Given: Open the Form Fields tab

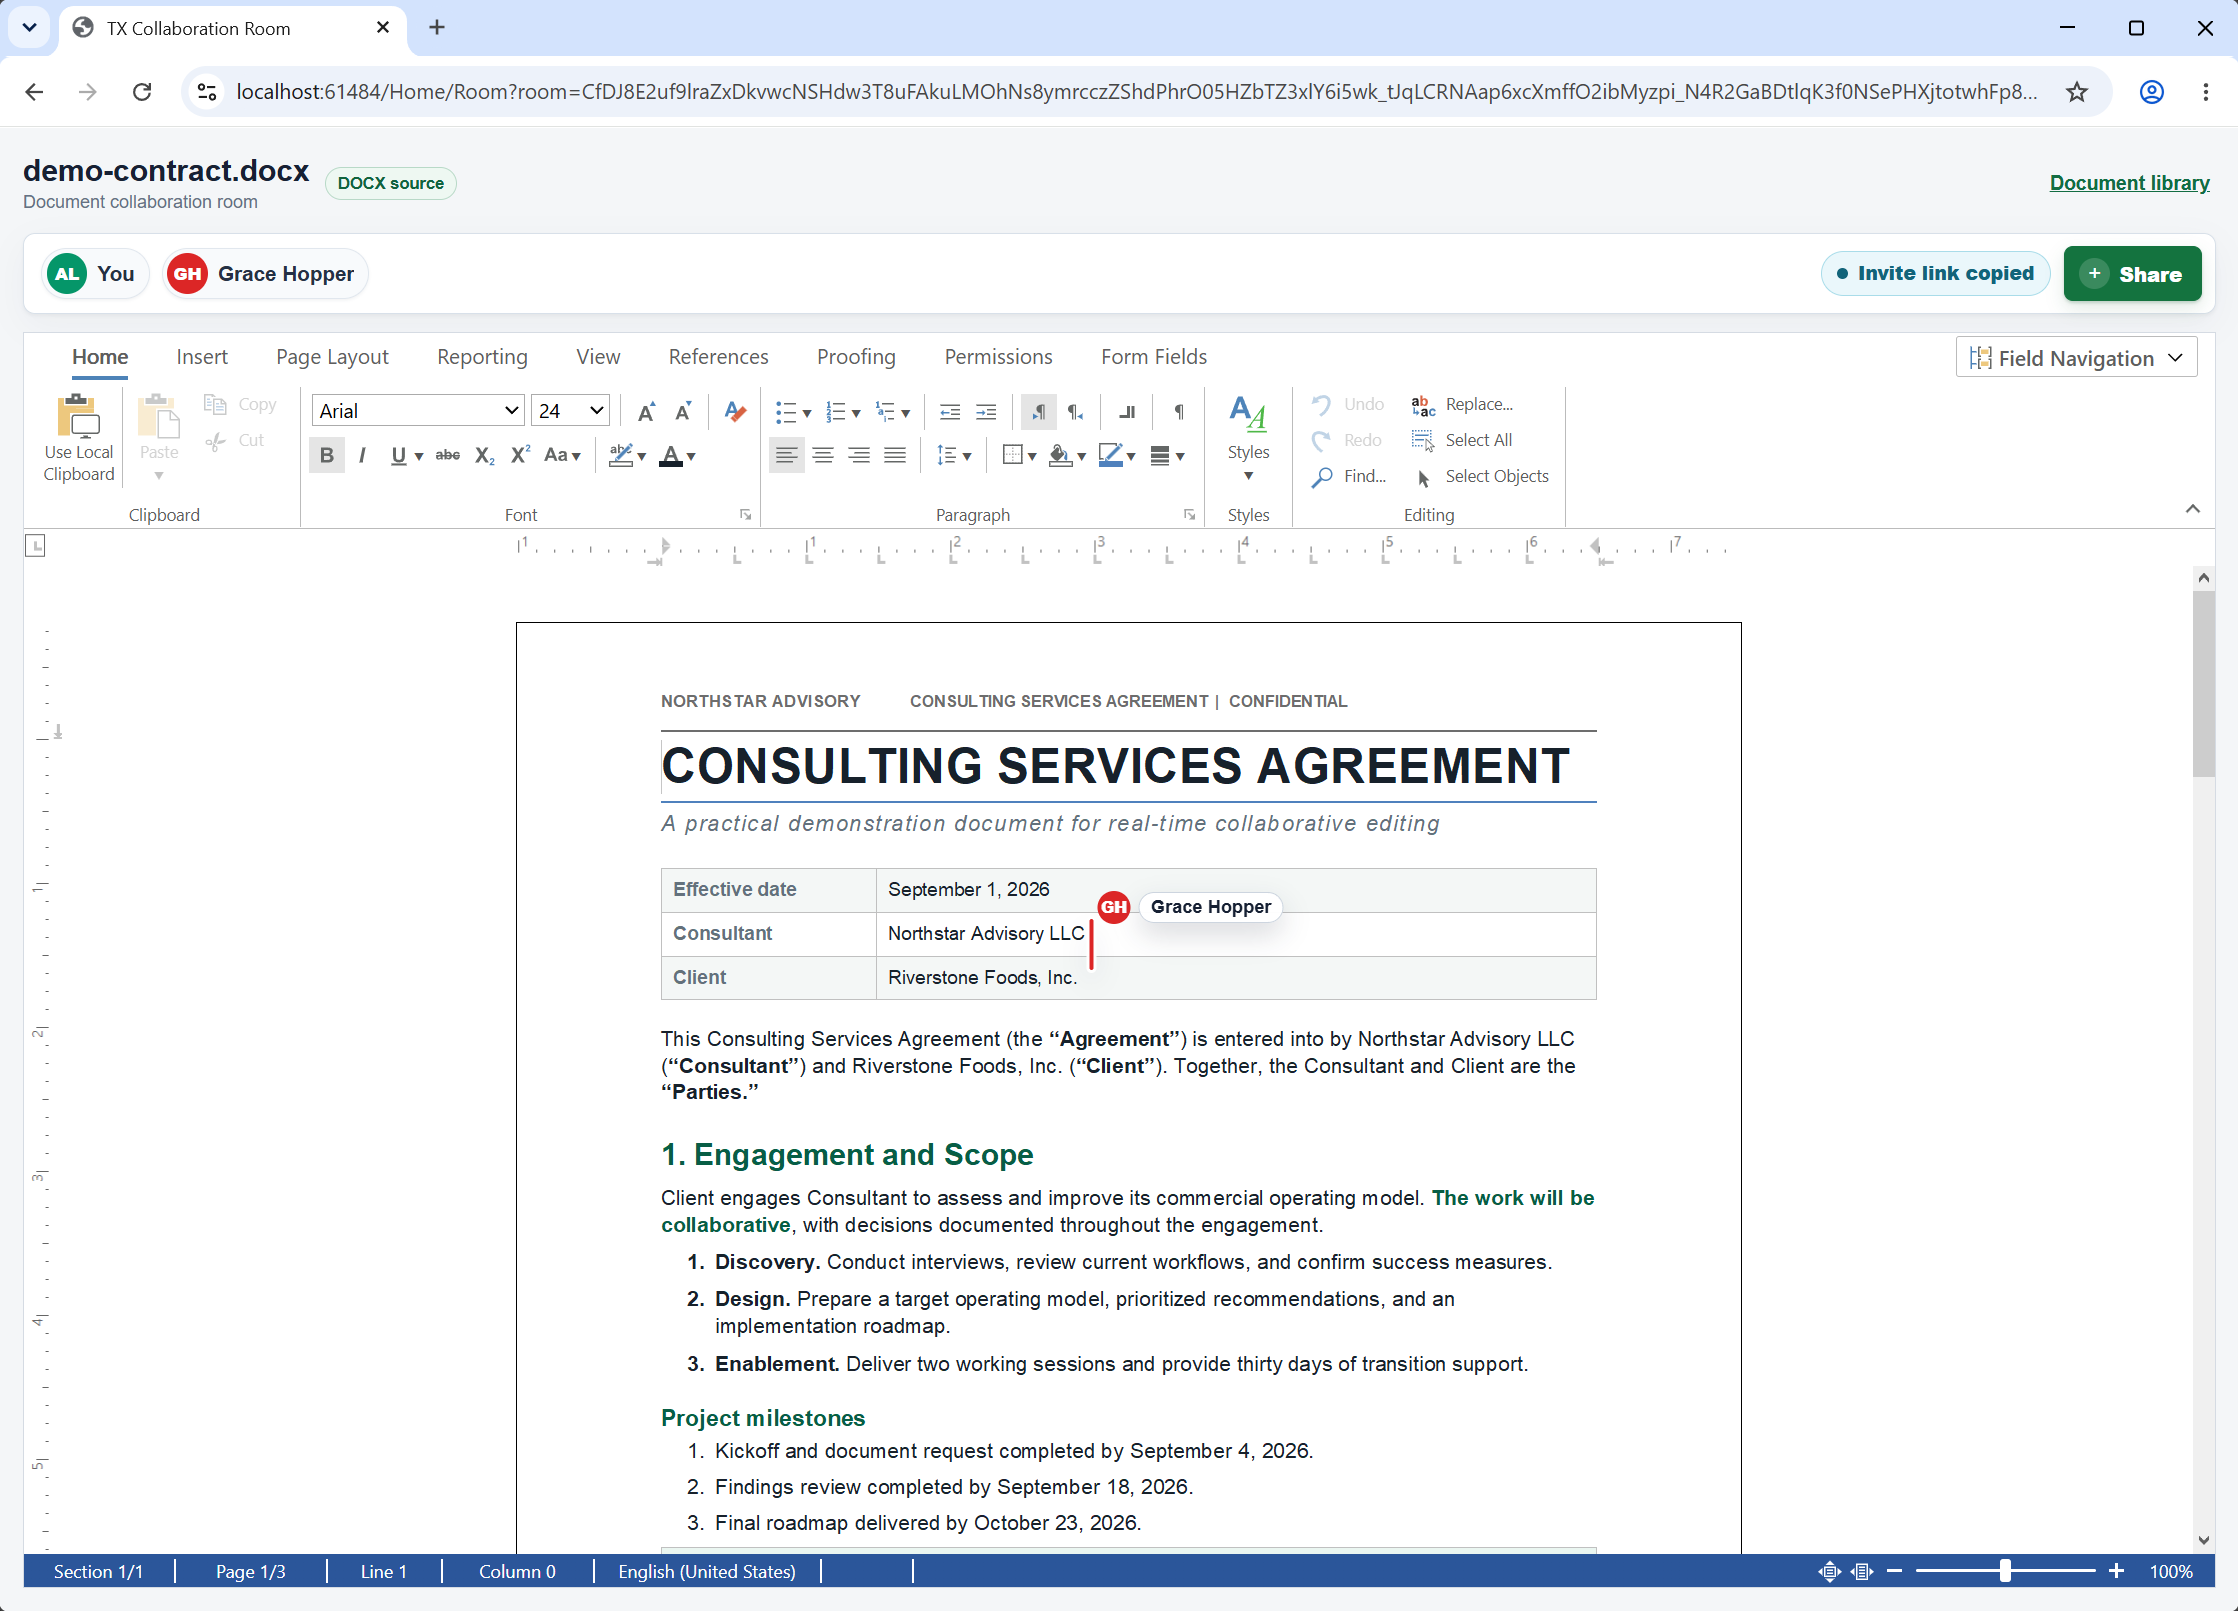Looking at the screenshot, I should (1153, 357).
